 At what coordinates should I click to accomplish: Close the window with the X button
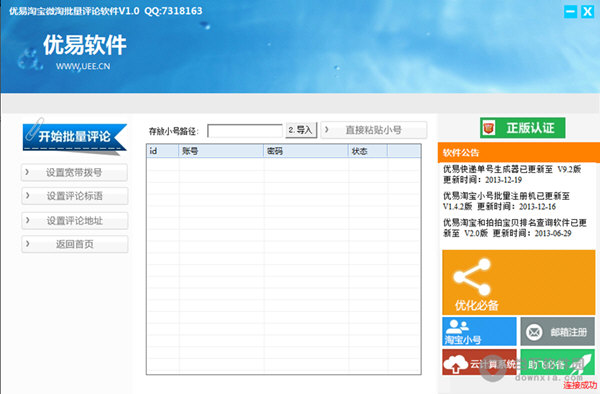(x=587, y=11)
